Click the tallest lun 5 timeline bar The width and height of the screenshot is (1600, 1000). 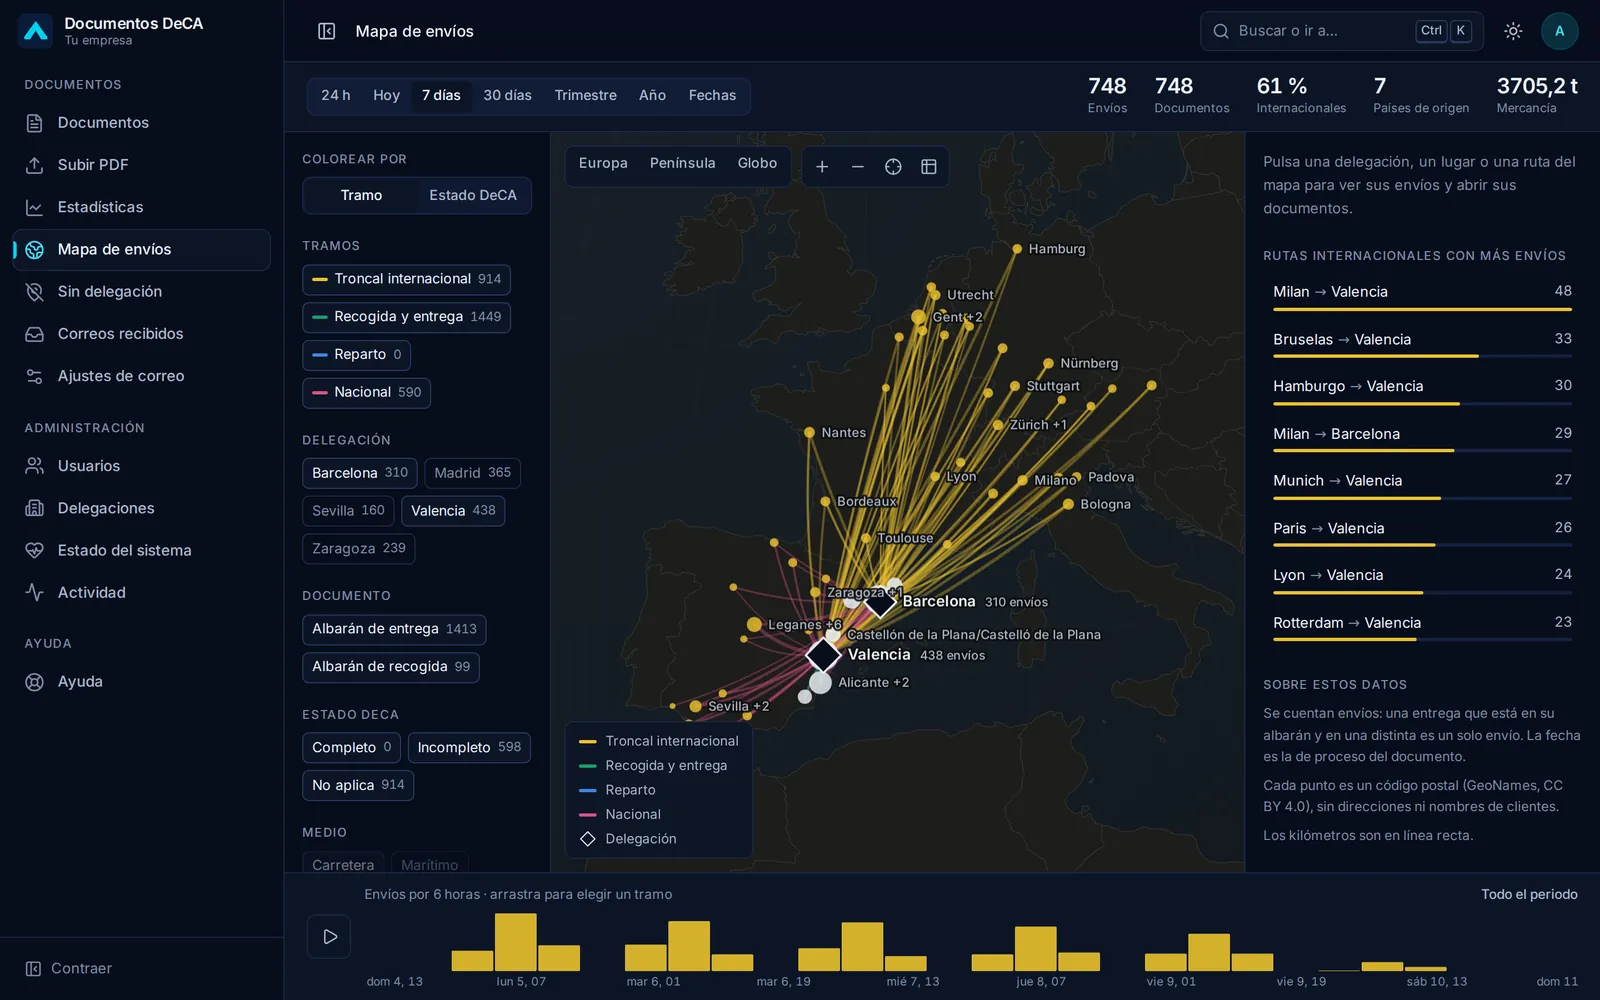pos(516,942)
